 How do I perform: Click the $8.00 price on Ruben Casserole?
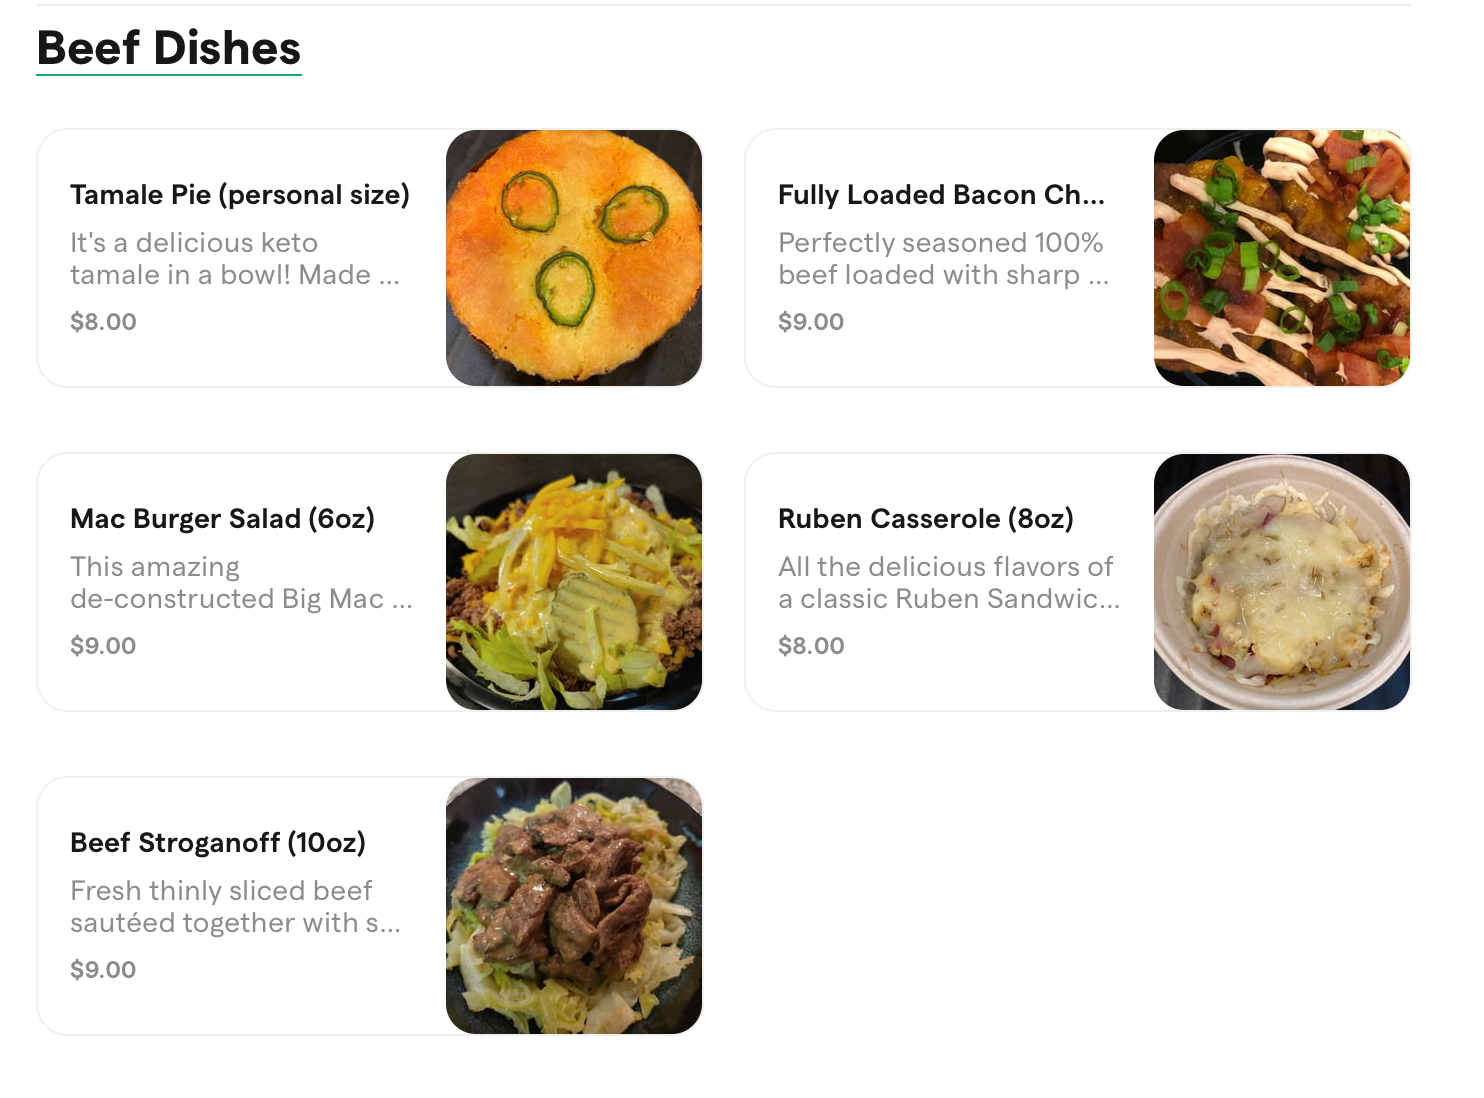pyautogui.click(x=811, y=646)
